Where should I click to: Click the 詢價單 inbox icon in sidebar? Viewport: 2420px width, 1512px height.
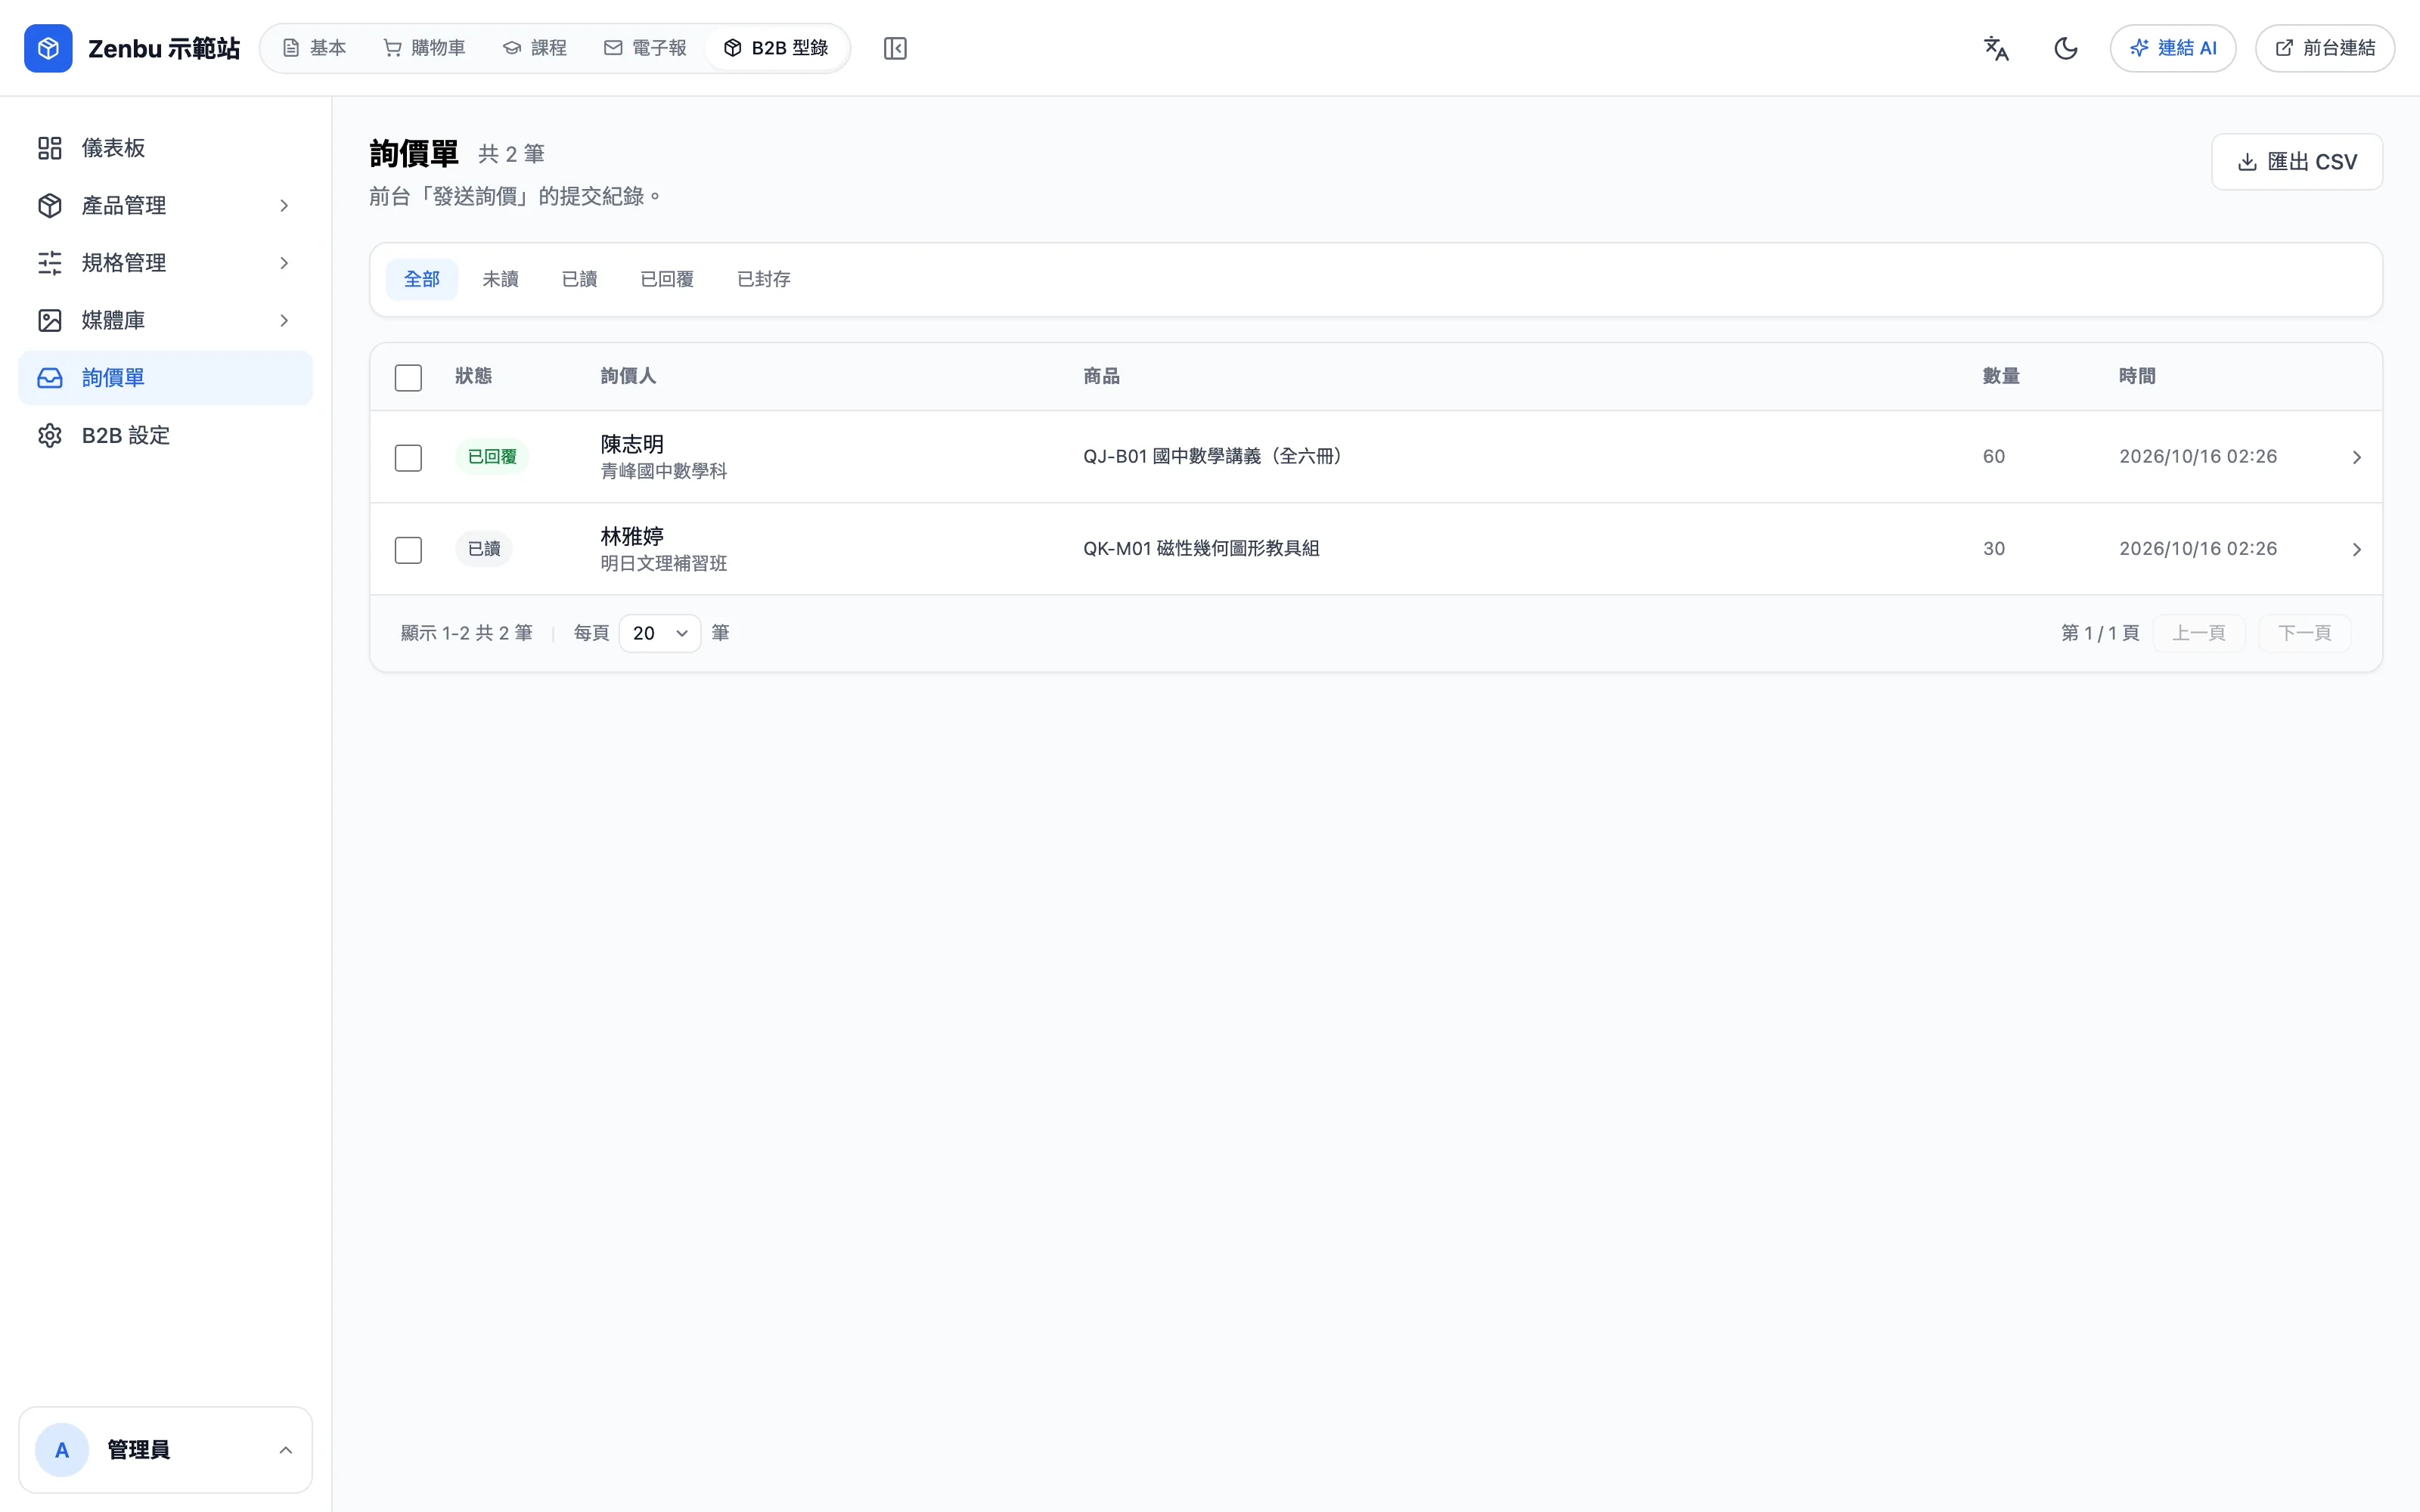50,378
